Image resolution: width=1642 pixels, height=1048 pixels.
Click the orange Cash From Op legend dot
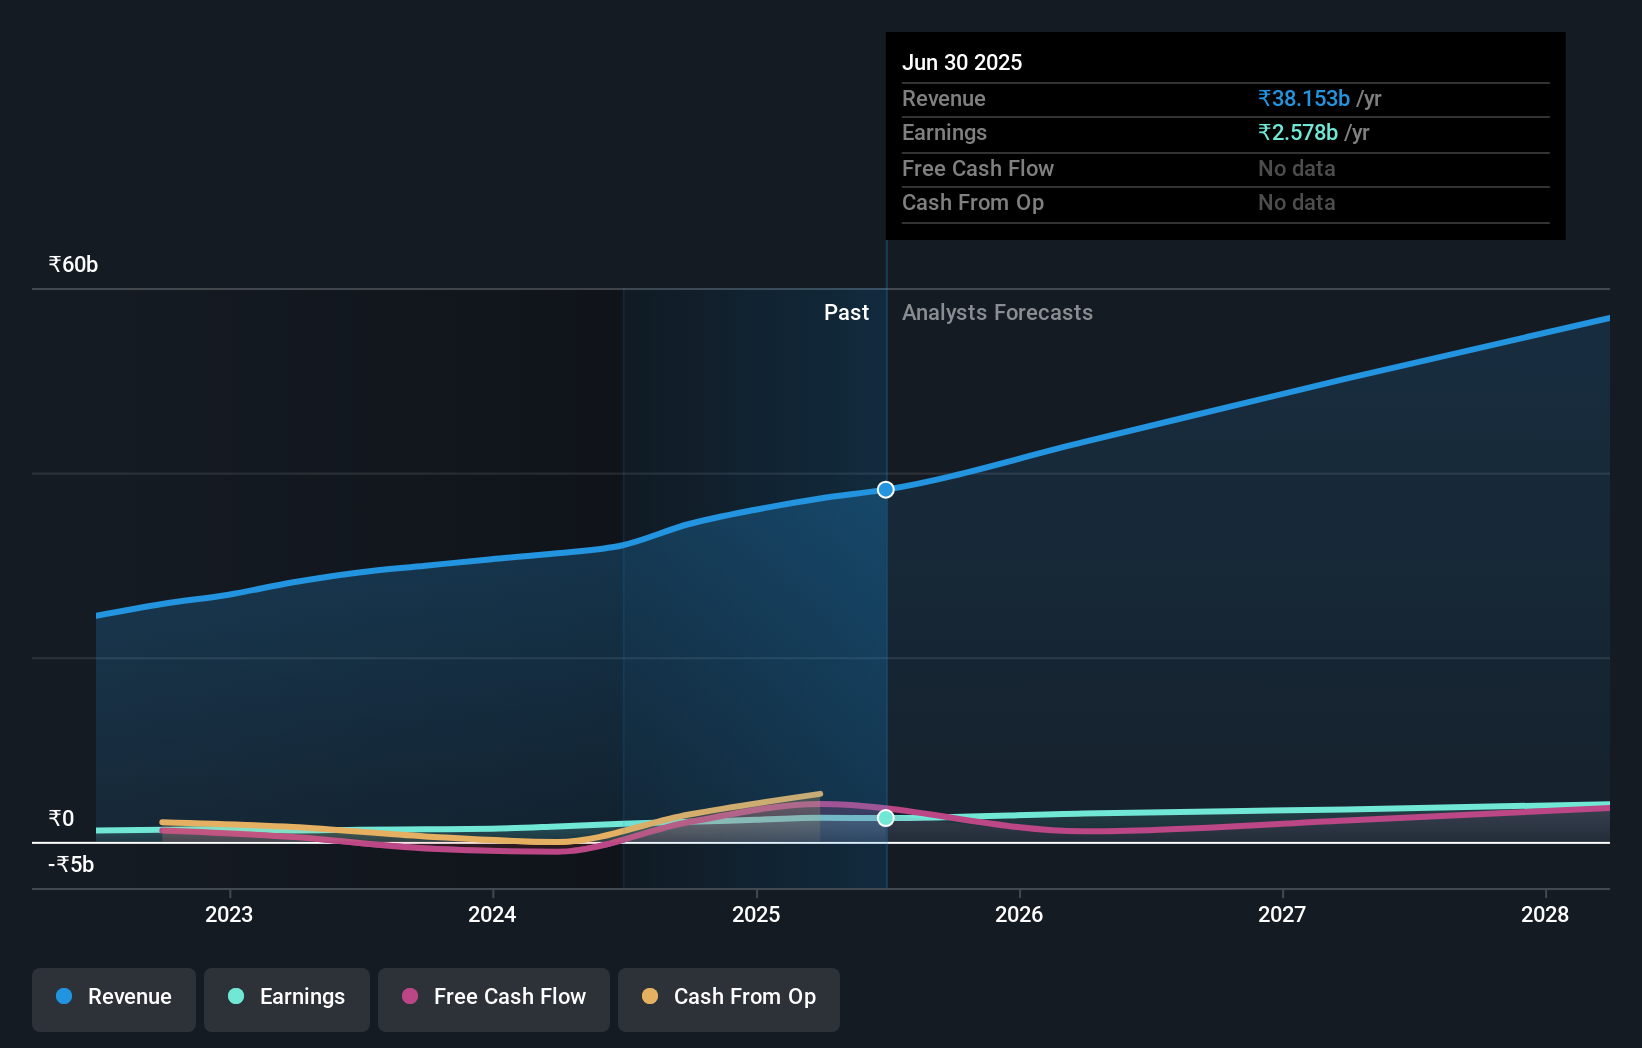650,996
